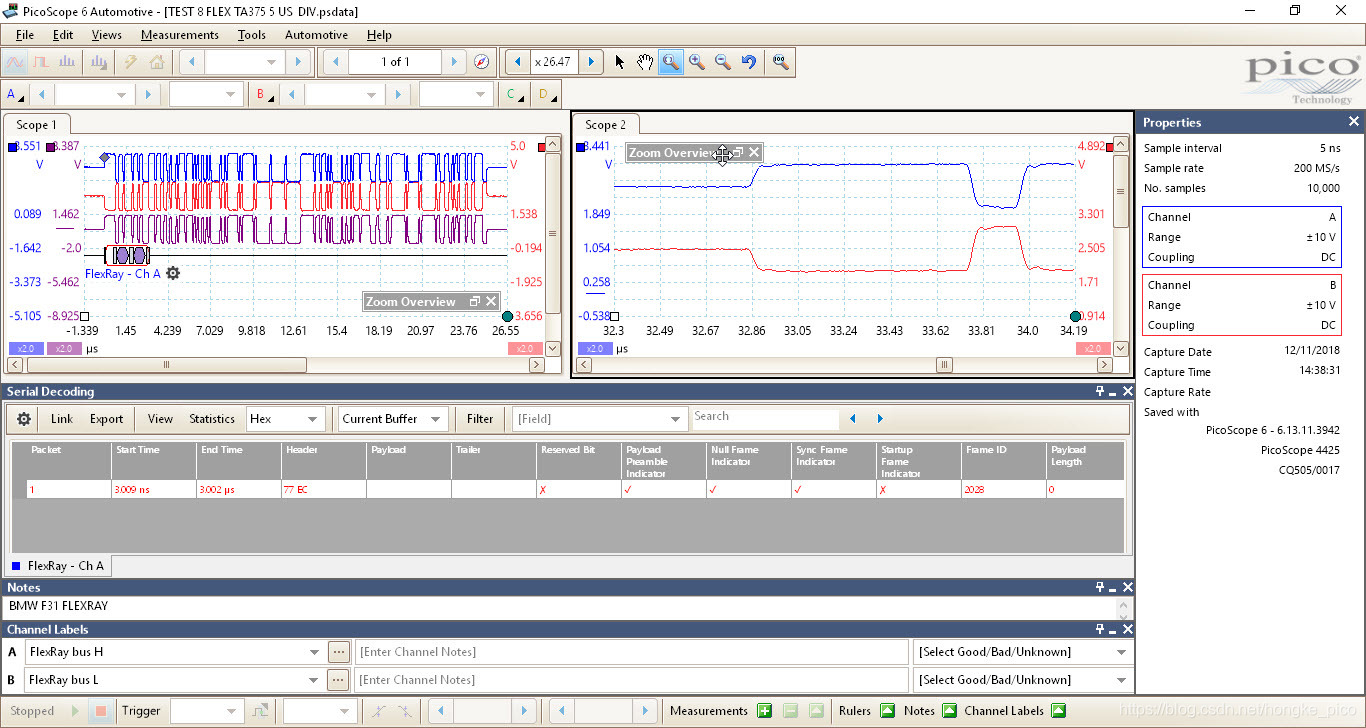Undo the last zoom

click(x=749, y=62)
